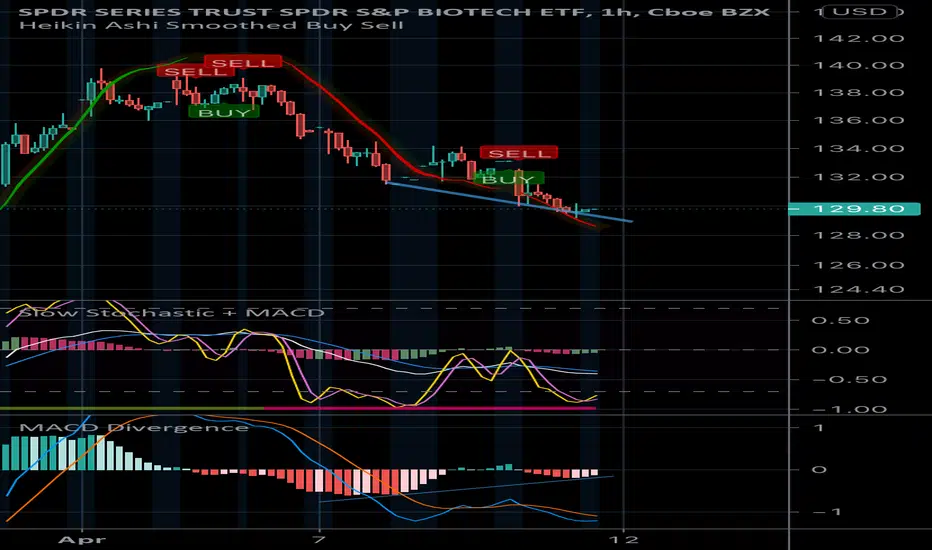
Task: Click the SELL signal label near 134.00
Action: pos(519,153)
